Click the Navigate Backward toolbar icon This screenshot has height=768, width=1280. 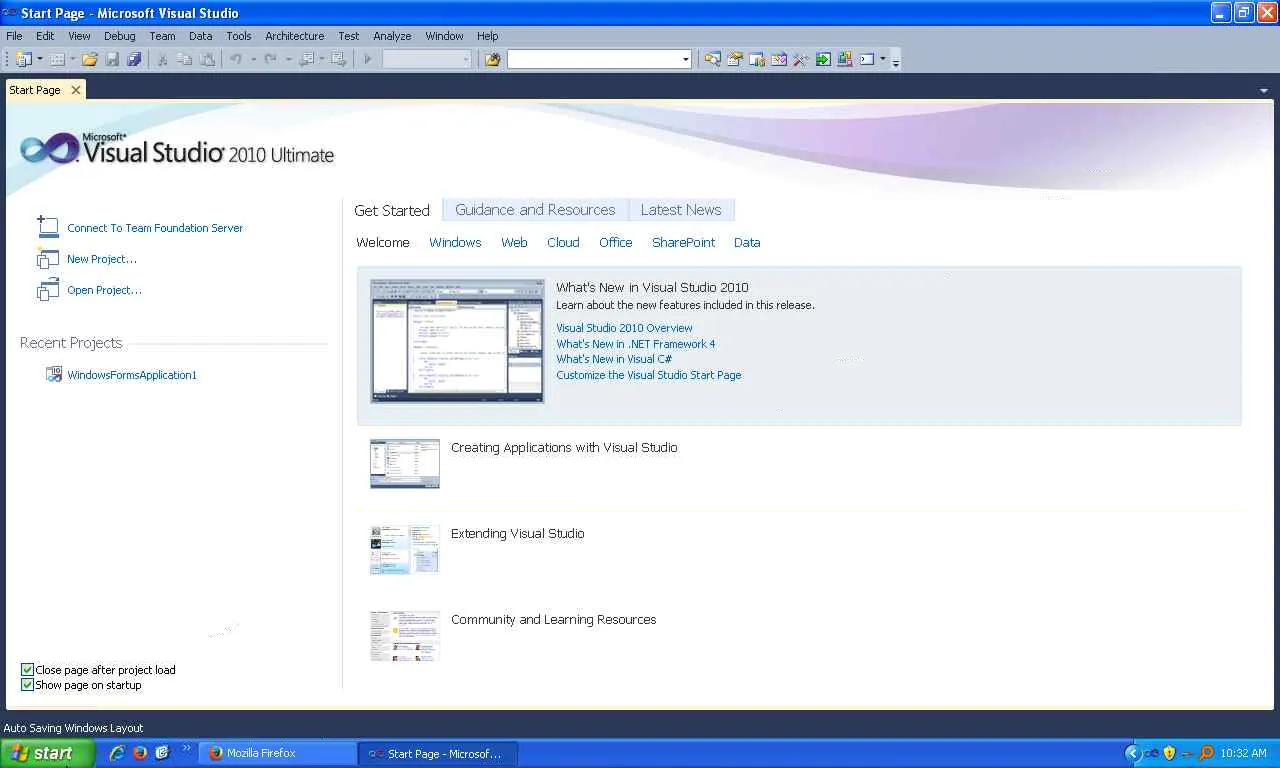coord(306,60)
